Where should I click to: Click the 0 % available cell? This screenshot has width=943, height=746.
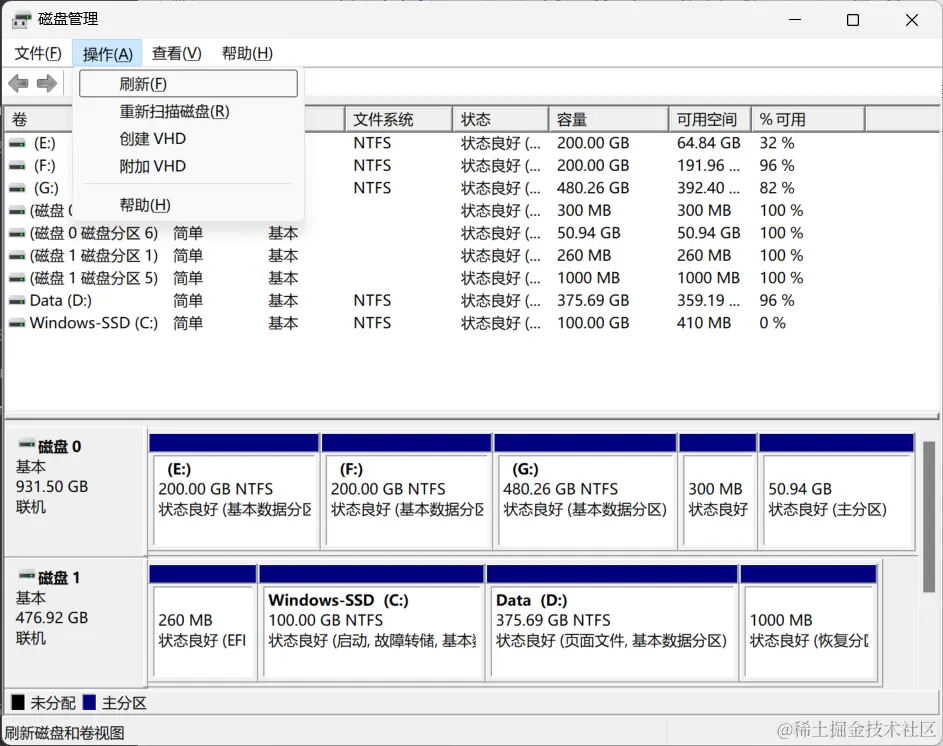(772, 323)
